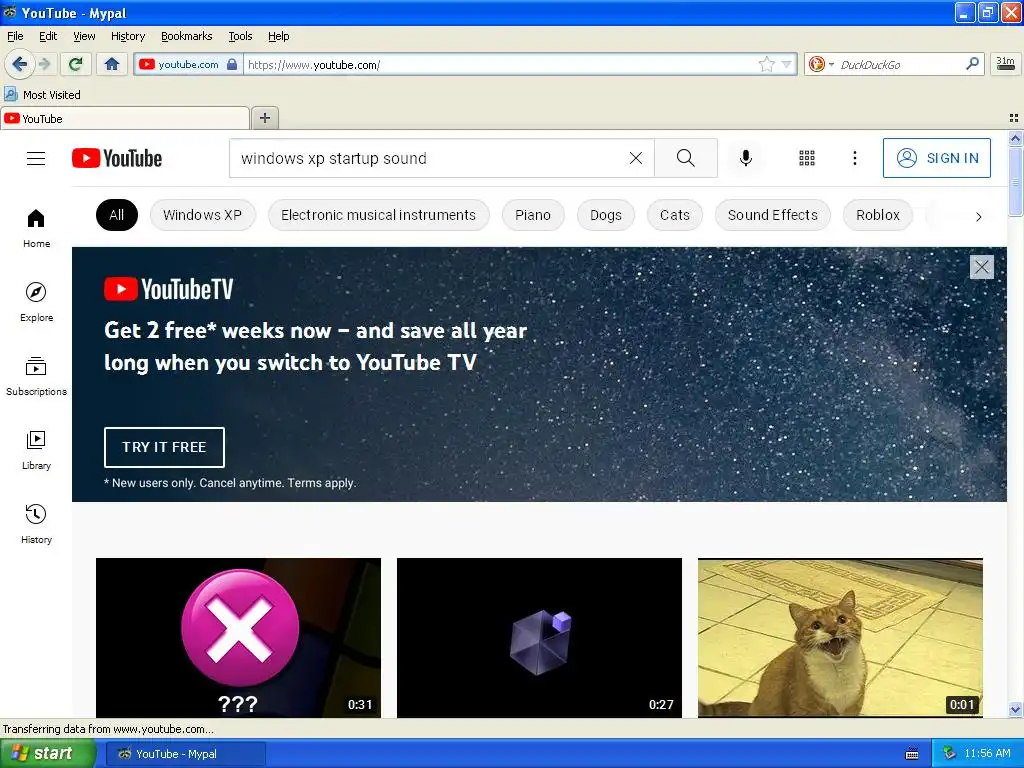Open Explore in the sidebar

click(36, 302)
